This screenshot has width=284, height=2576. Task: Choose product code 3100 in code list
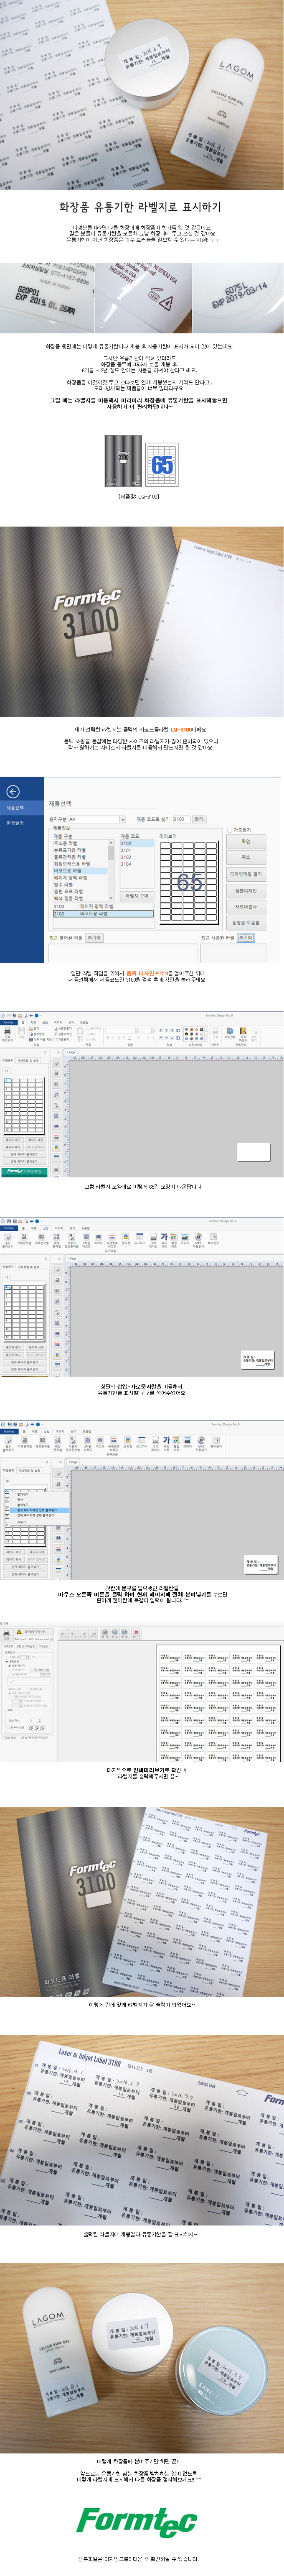click(136, 843)
